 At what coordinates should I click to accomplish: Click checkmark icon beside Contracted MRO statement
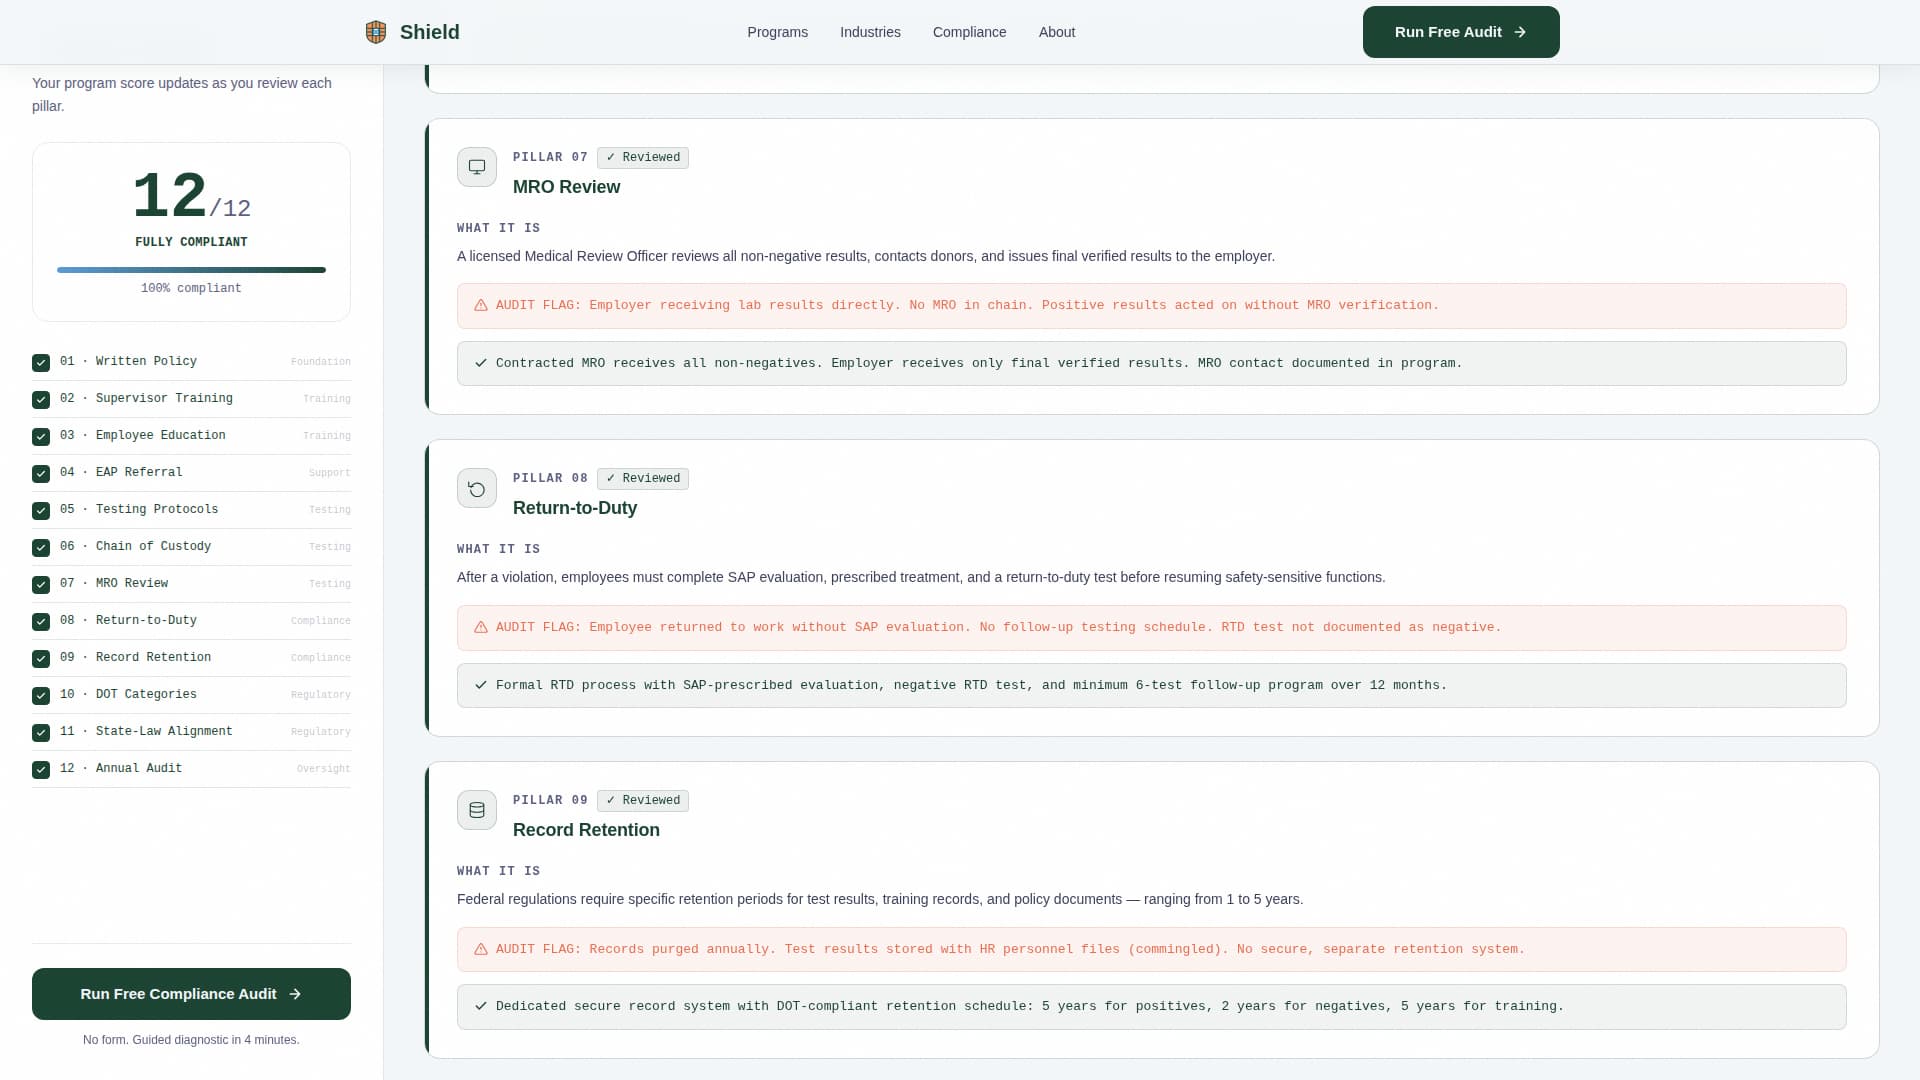[481, 363]
